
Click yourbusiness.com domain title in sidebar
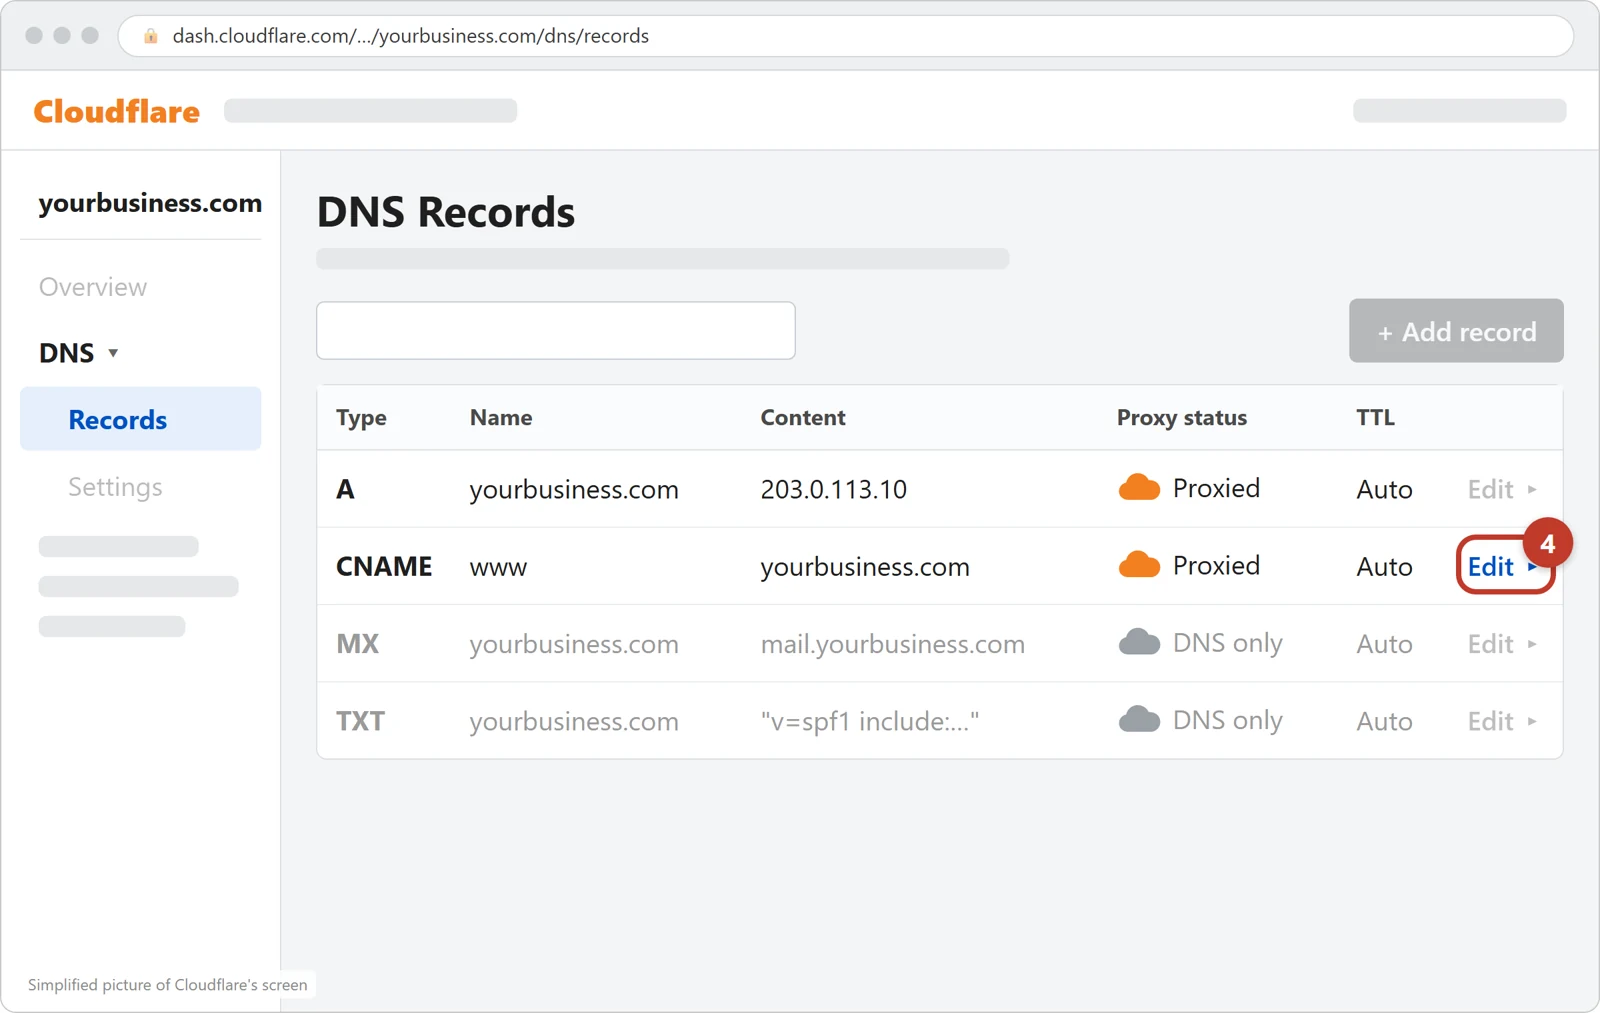pyautogui.click(x=150, y=203)
